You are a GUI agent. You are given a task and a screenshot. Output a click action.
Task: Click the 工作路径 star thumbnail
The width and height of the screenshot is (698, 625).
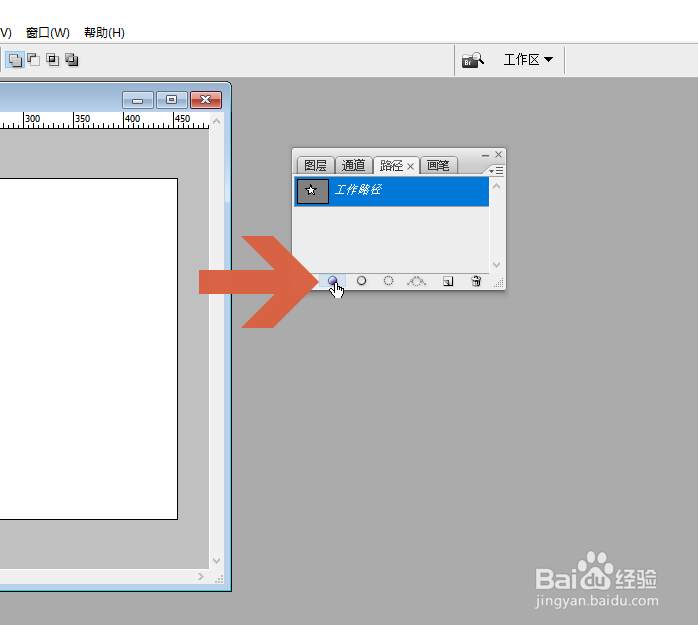click(x=312, y=191)
